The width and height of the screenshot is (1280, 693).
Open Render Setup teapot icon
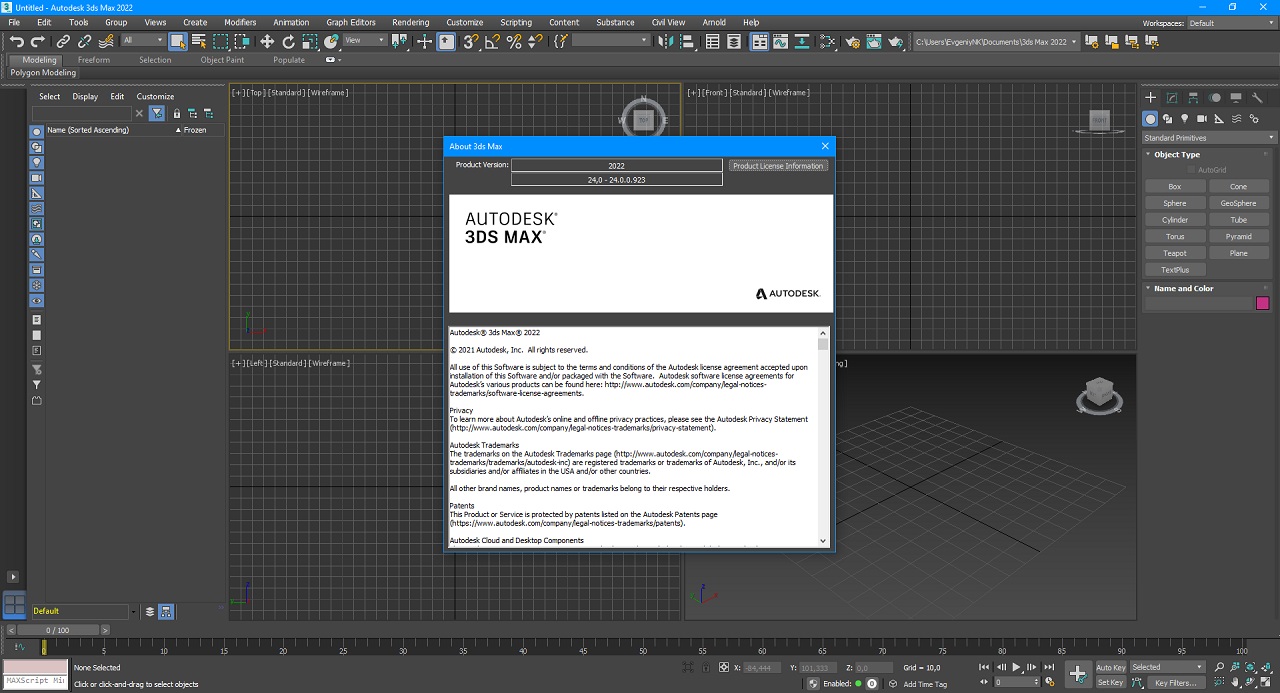[x=852, y=41]
